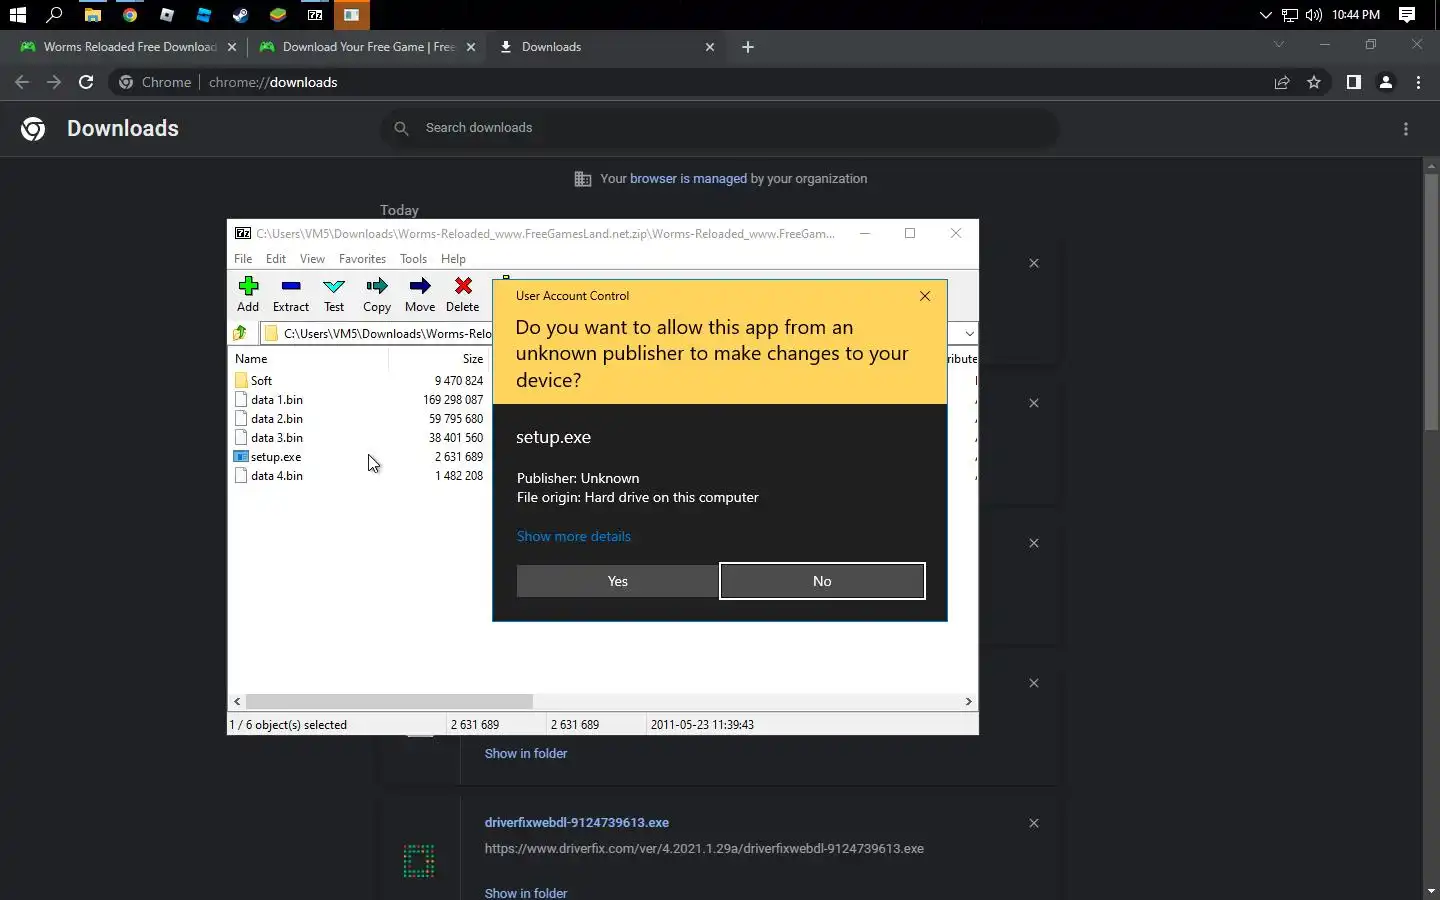Viewport: 1440px width, 900px height.
Task: Select the Move tool in 7-Zip
Action: coord(420,294)
